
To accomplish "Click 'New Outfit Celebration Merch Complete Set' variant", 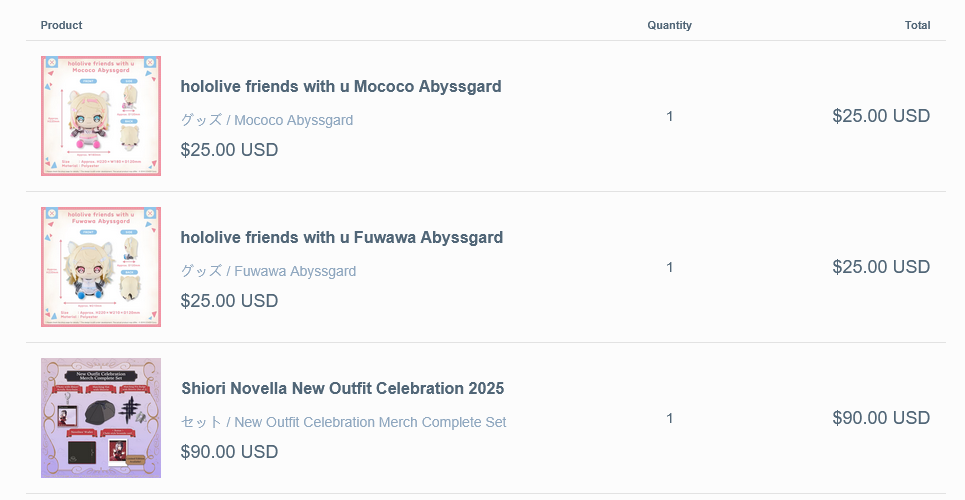I will coord(343,422).
